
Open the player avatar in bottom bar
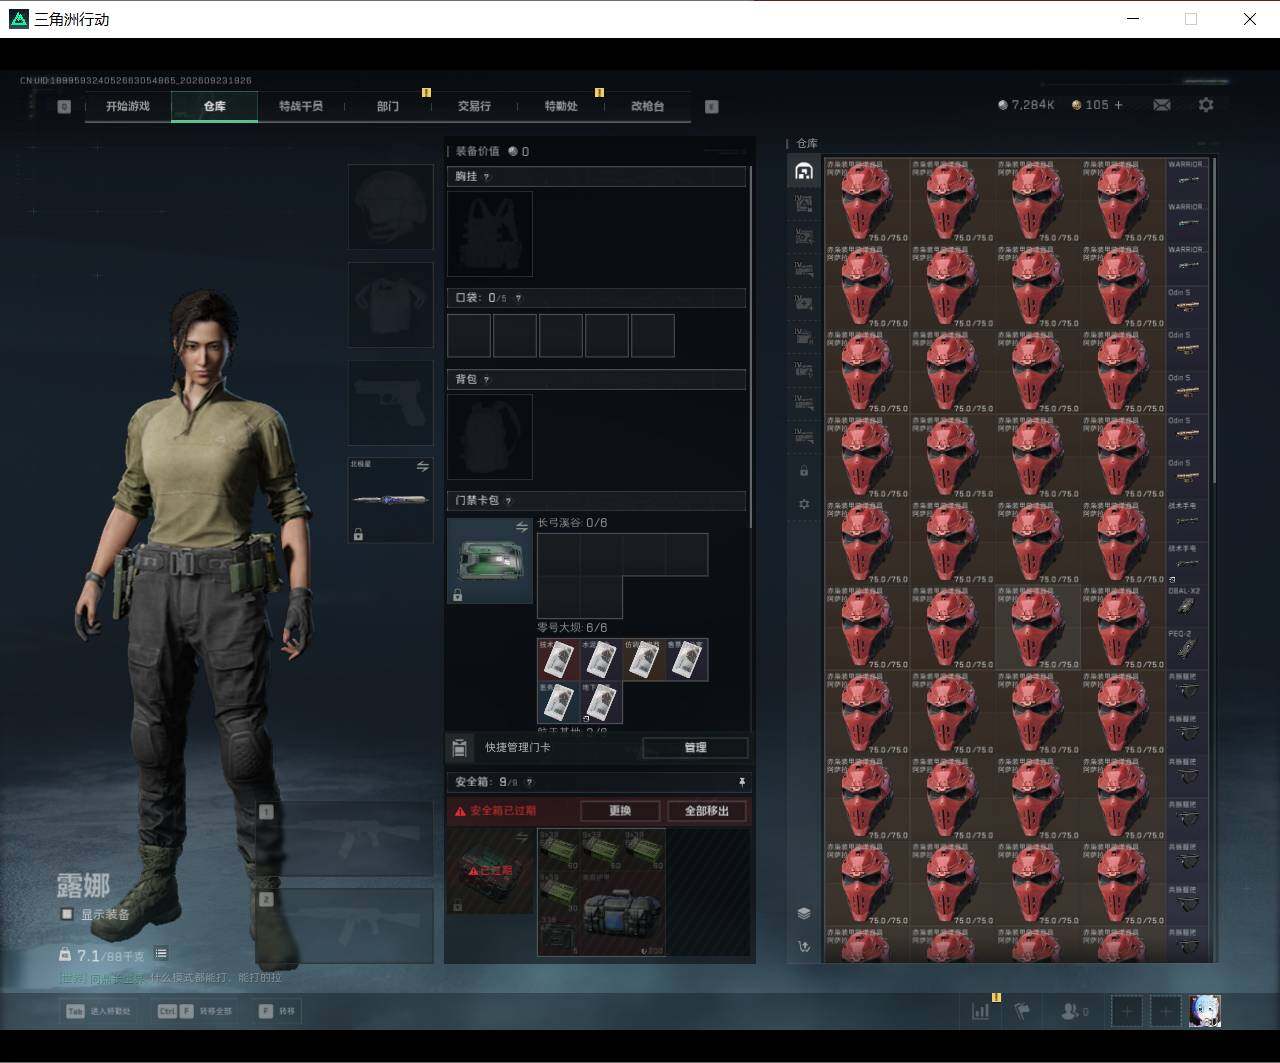pos(1204,1011)
